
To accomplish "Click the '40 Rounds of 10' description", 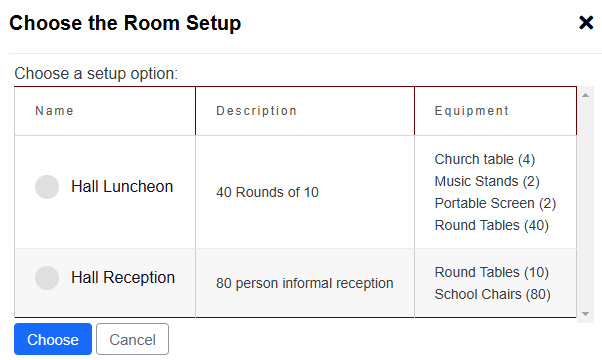I will (x=267, y=192).
